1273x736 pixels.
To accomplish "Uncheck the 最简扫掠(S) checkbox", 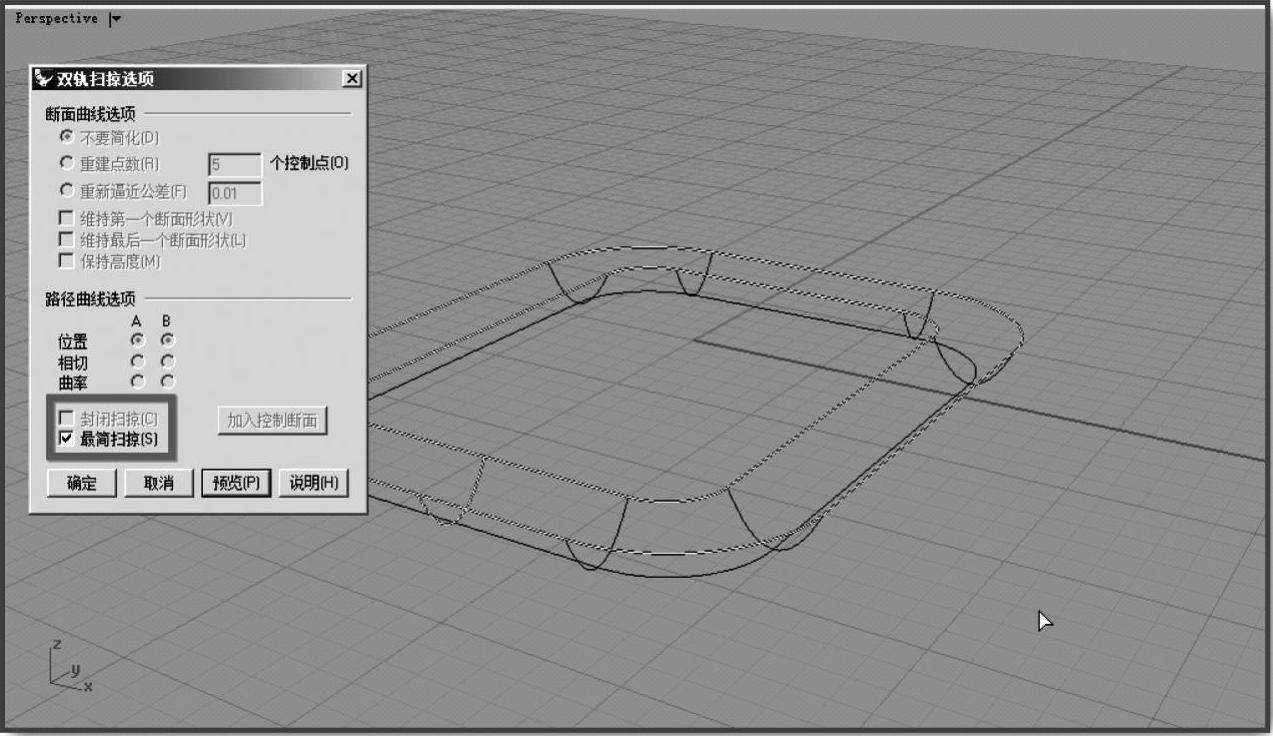I will tap(67, 439).
